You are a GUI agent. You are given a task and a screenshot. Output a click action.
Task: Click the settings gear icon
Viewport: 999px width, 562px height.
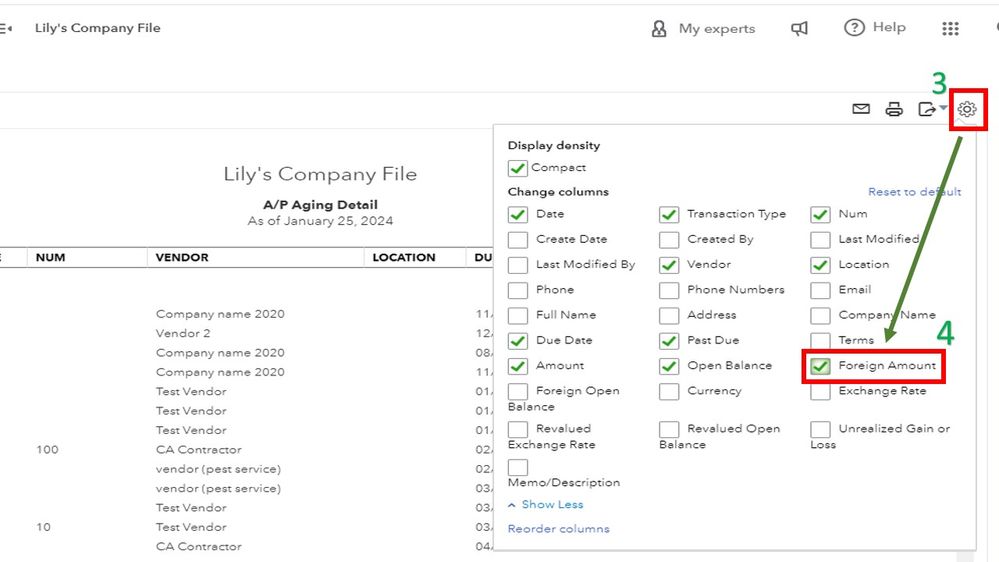967,109
